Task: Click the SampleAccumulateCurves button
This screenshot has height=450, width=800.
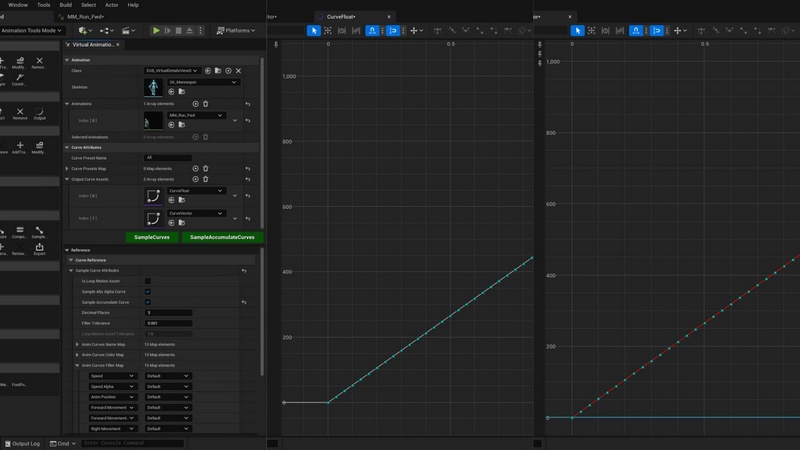Action: [222, 237]
